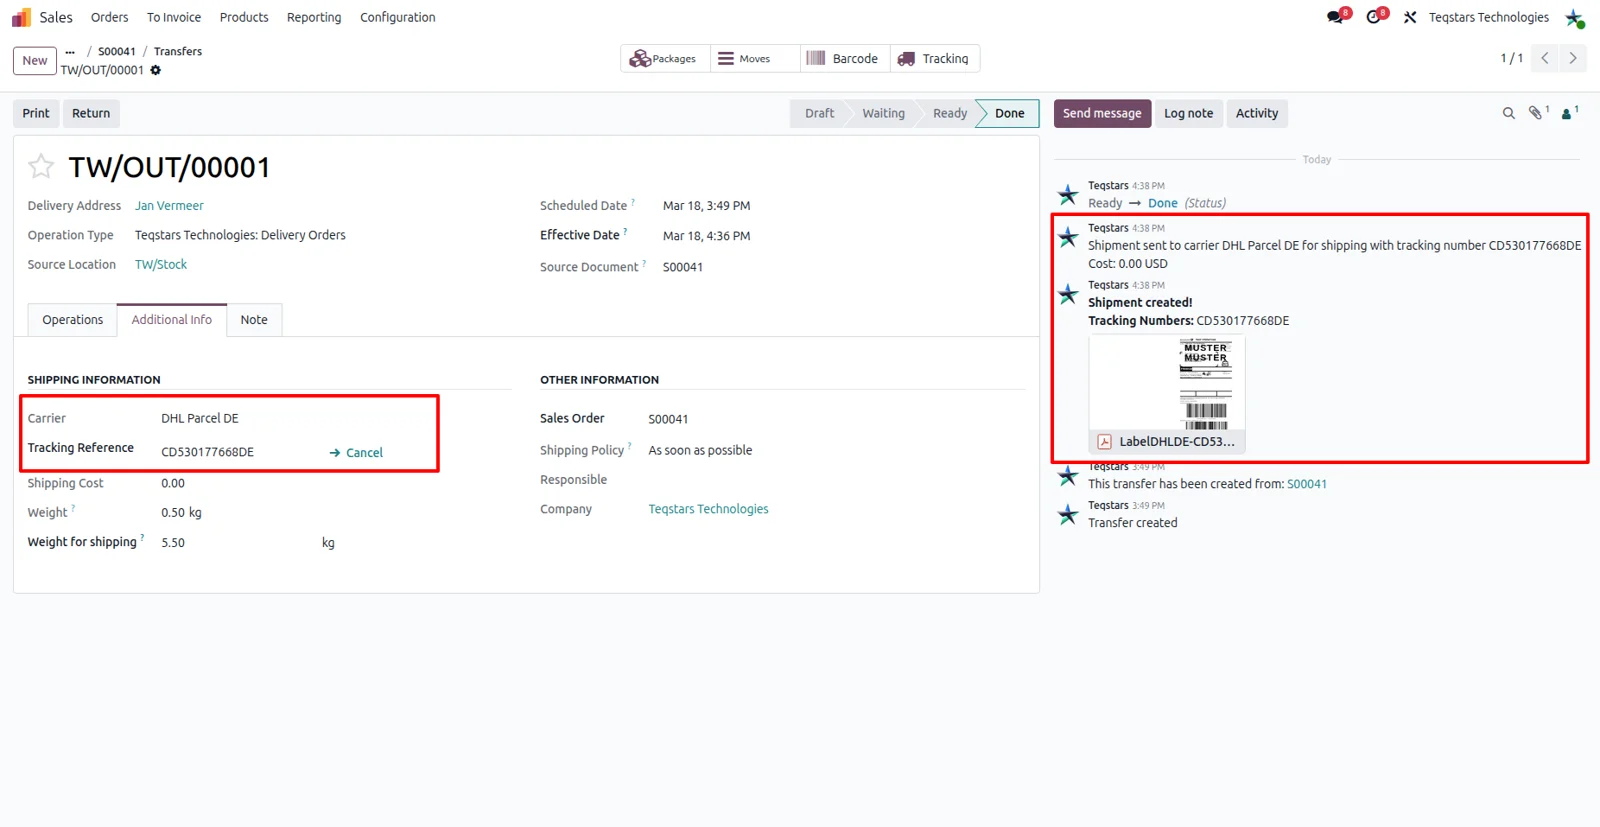The width and height of the screenshot is (1600, 827).
Task: Open the user avatar menu
Action: [x=1574, y=18]
